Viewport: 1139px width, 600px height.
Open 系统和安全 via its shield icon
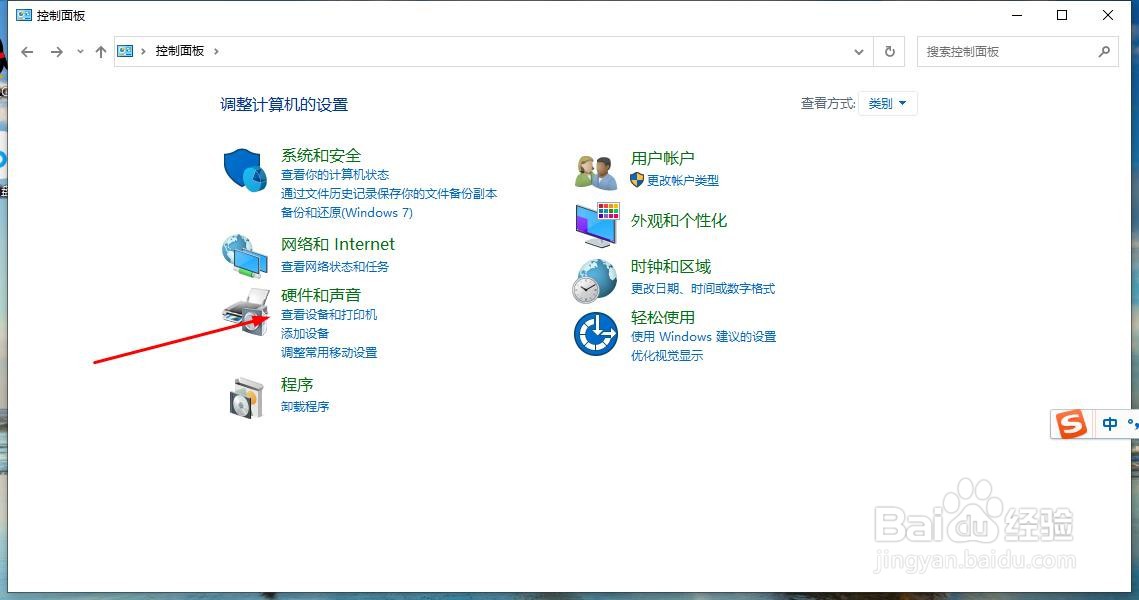[243, 170]
